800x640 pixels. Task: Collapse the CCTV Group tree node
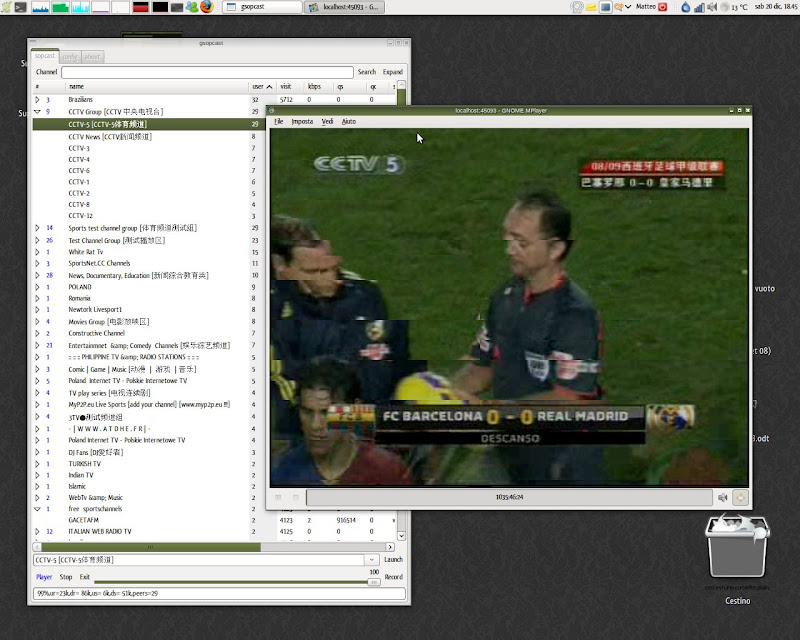pyautogui.click(x=37, y=111)
